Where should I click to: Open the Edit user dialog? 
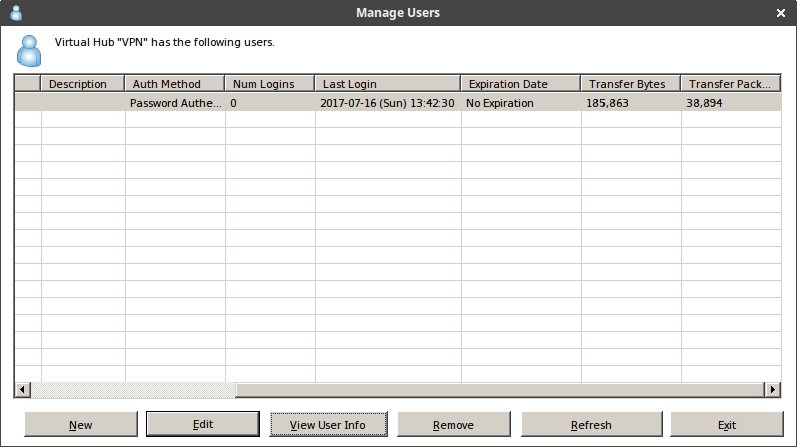coord(203,424)
